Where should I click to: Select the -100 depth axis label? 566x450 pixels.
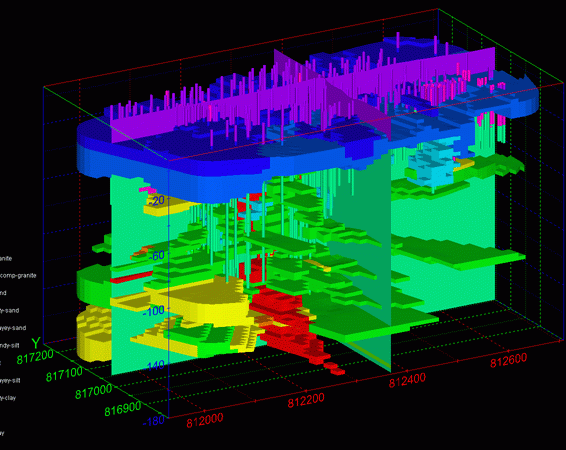154,310
